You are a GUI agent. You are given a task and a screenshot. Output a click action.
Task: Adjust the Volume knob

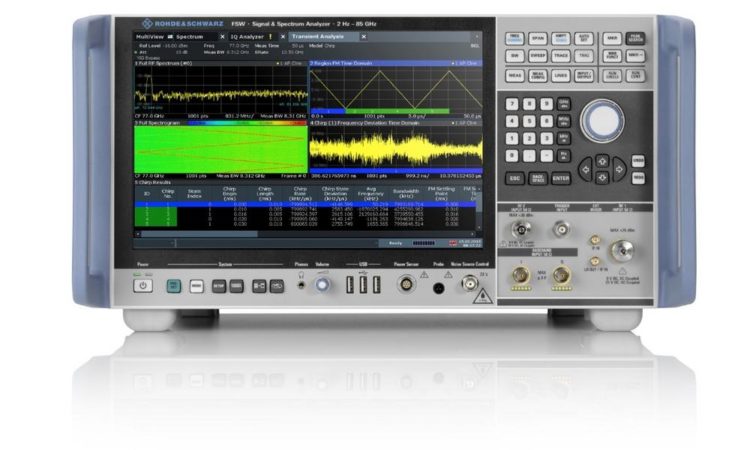[322, 285]
